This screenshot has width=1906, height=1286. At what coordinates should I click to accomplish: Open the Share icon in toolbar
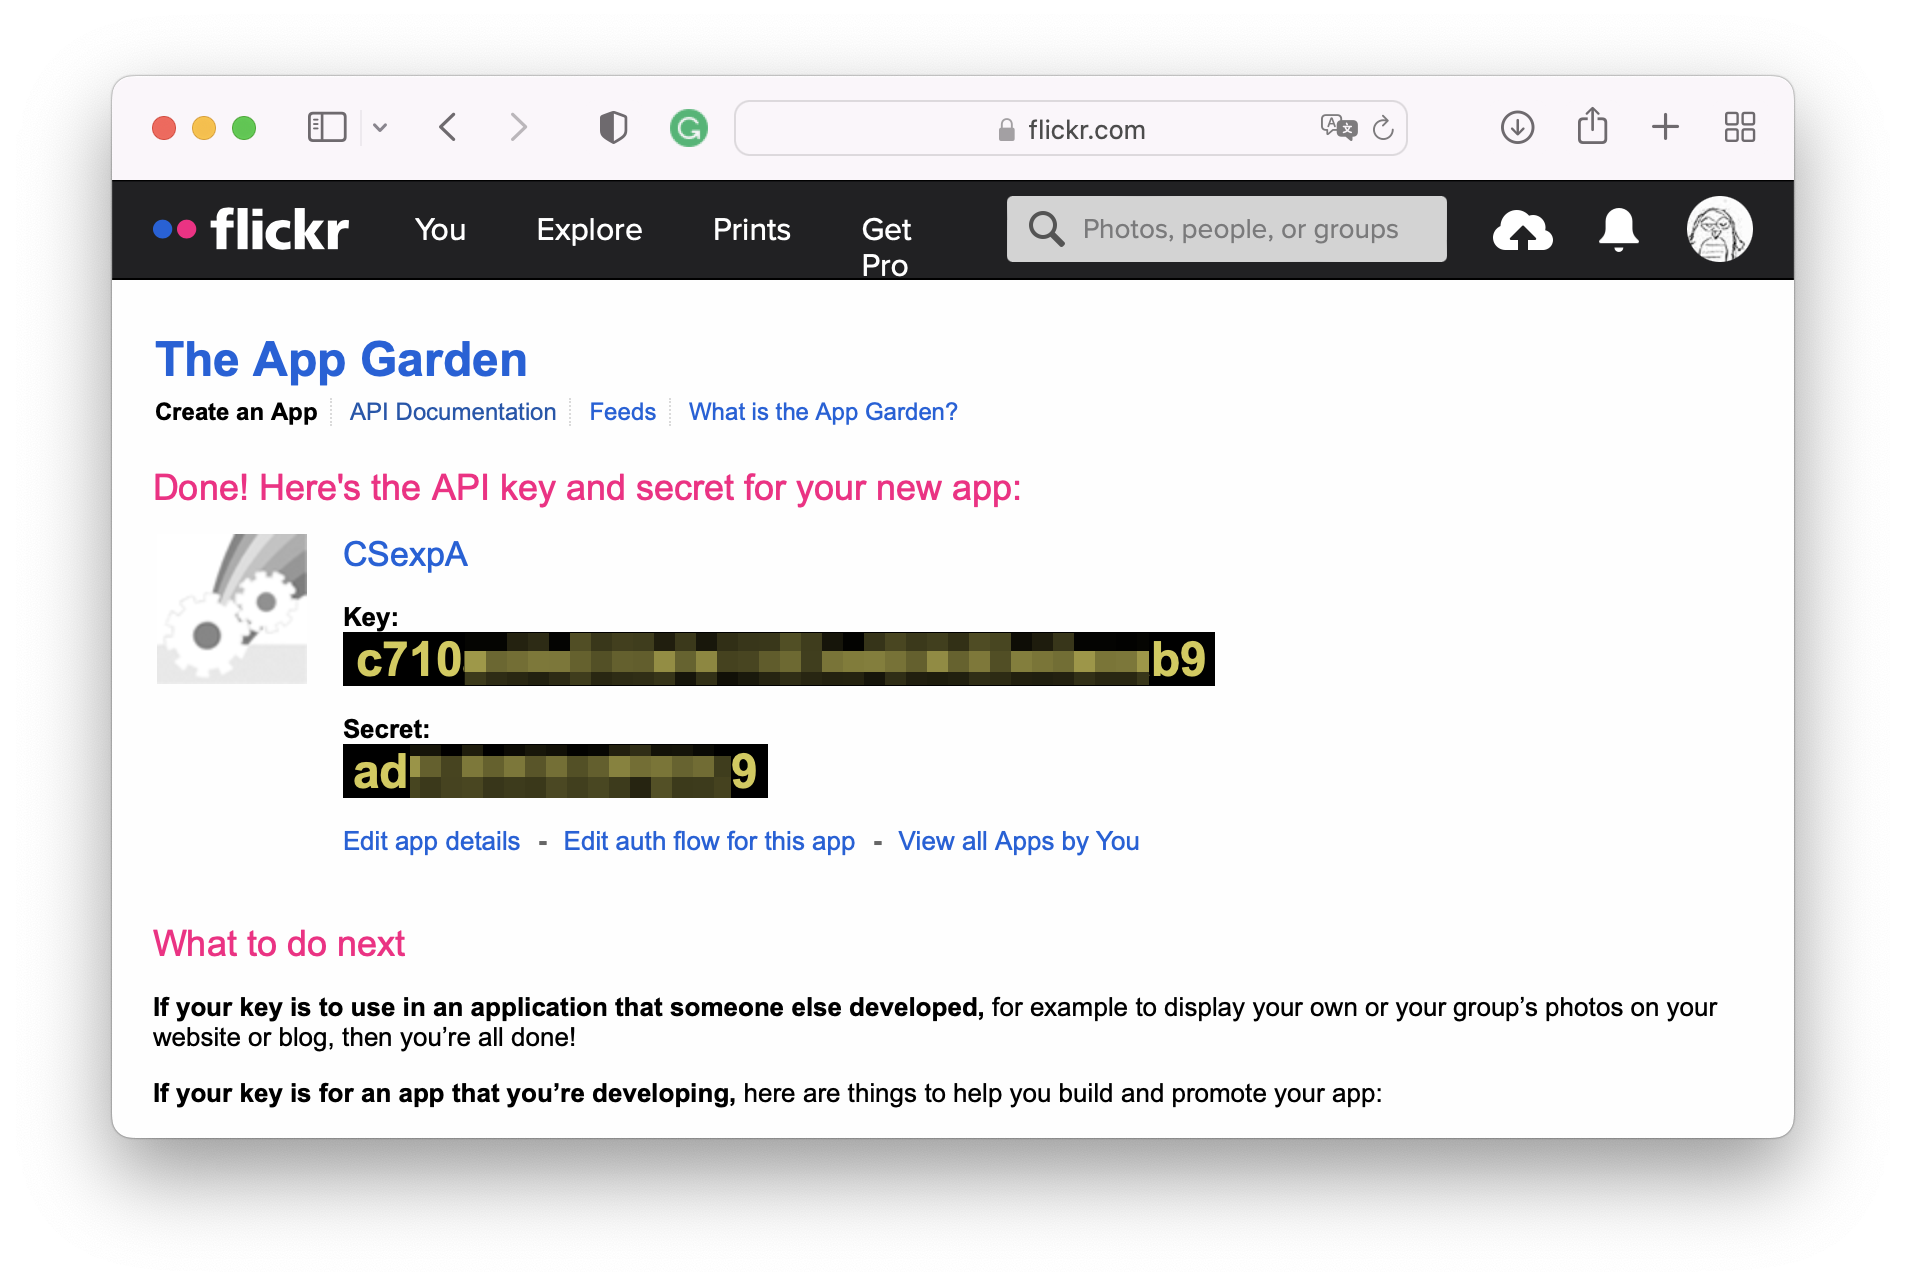point(1592,126)
